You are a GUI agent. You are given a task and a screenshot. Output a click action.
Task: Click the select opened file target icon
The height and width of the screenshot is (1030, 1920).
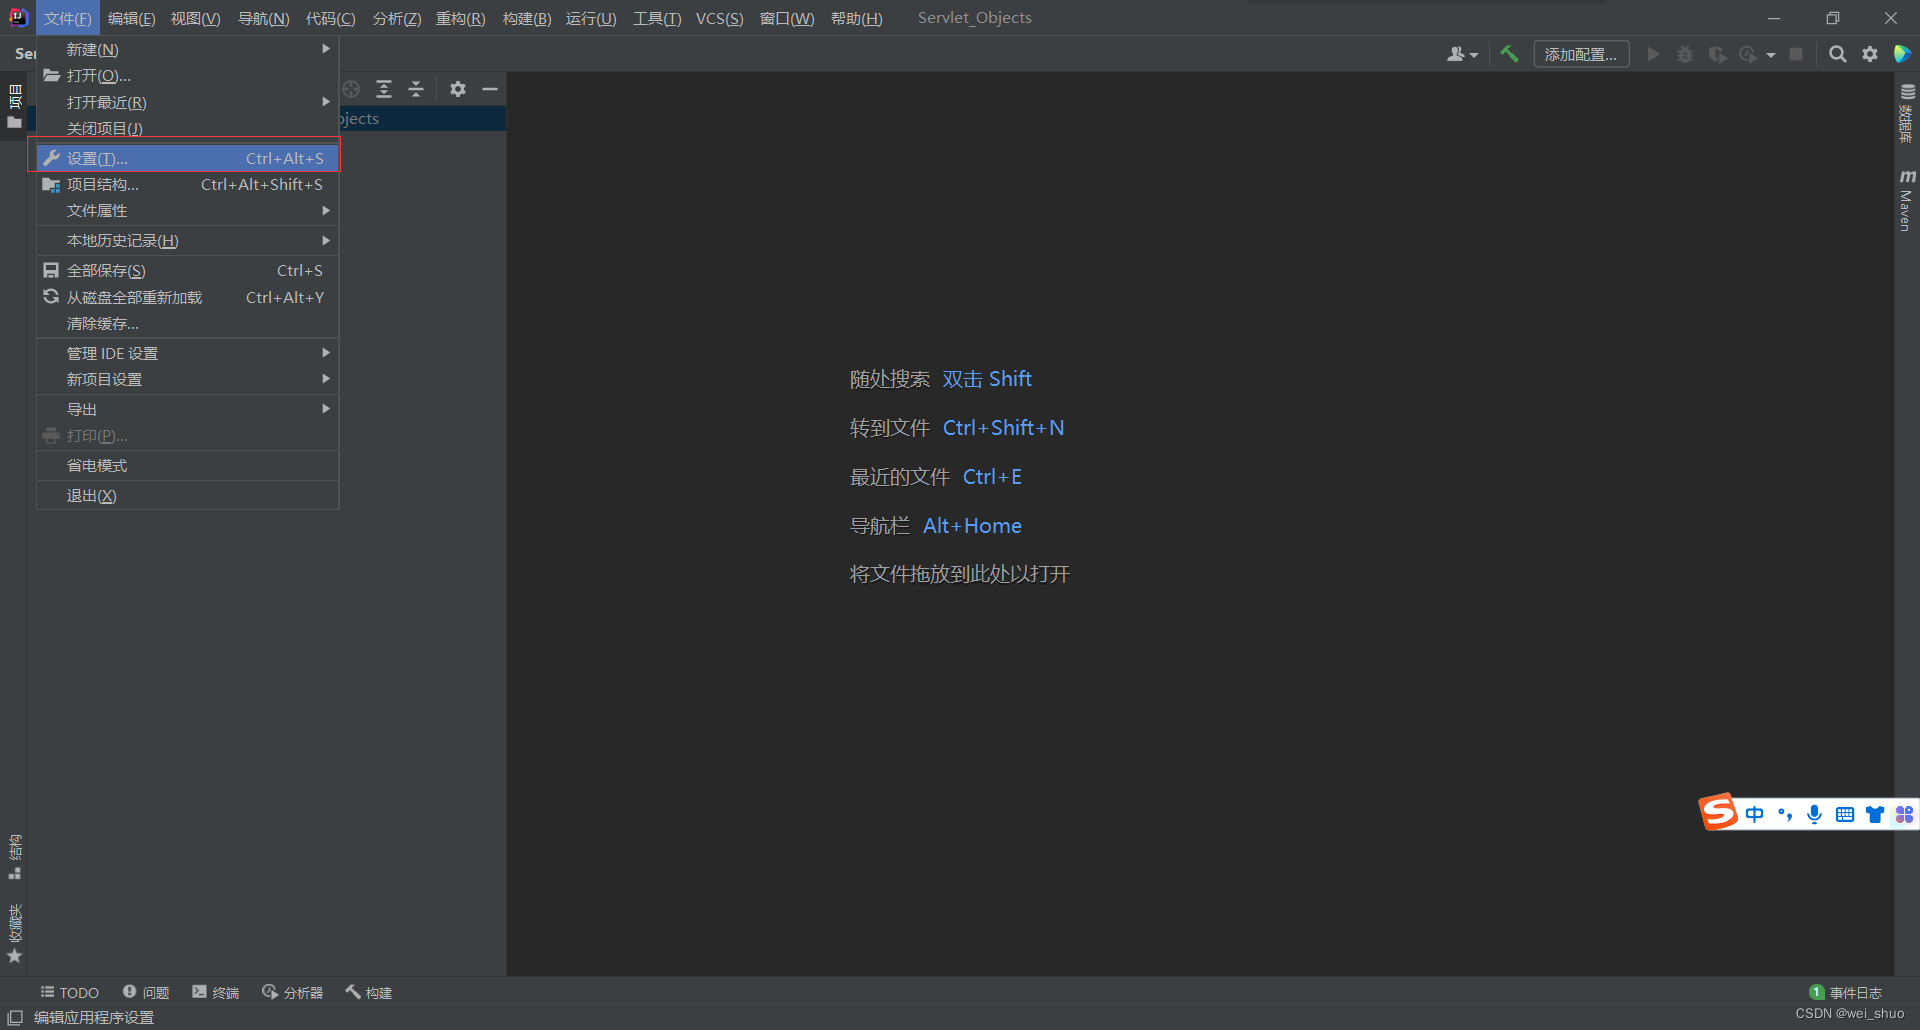[351, 89]
